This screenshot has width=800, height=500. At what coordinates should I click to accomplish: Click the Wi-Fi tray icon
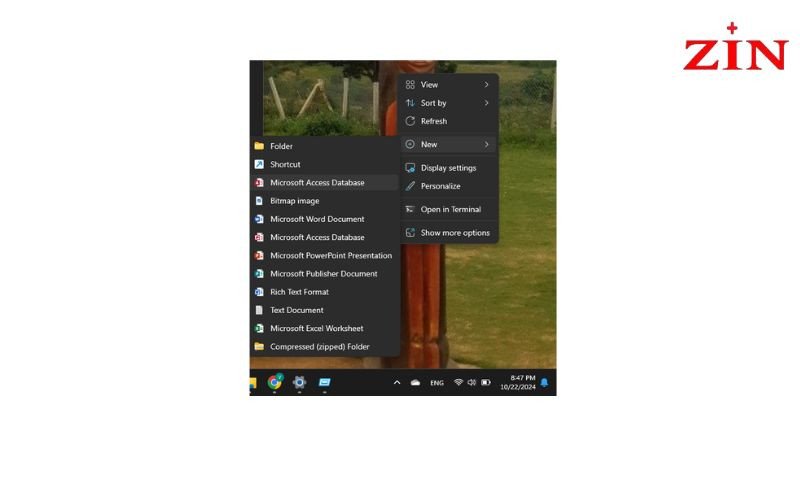pos(458,382)
